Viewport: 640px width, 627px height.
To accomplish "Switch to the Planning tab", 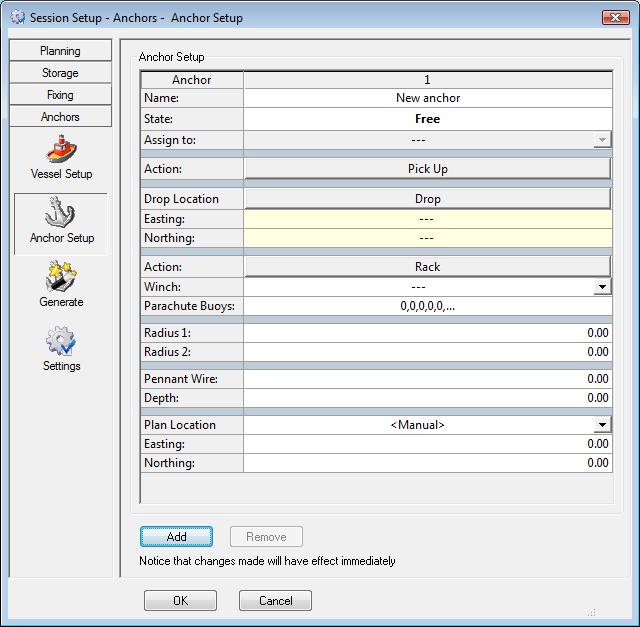I will [60, 51].
